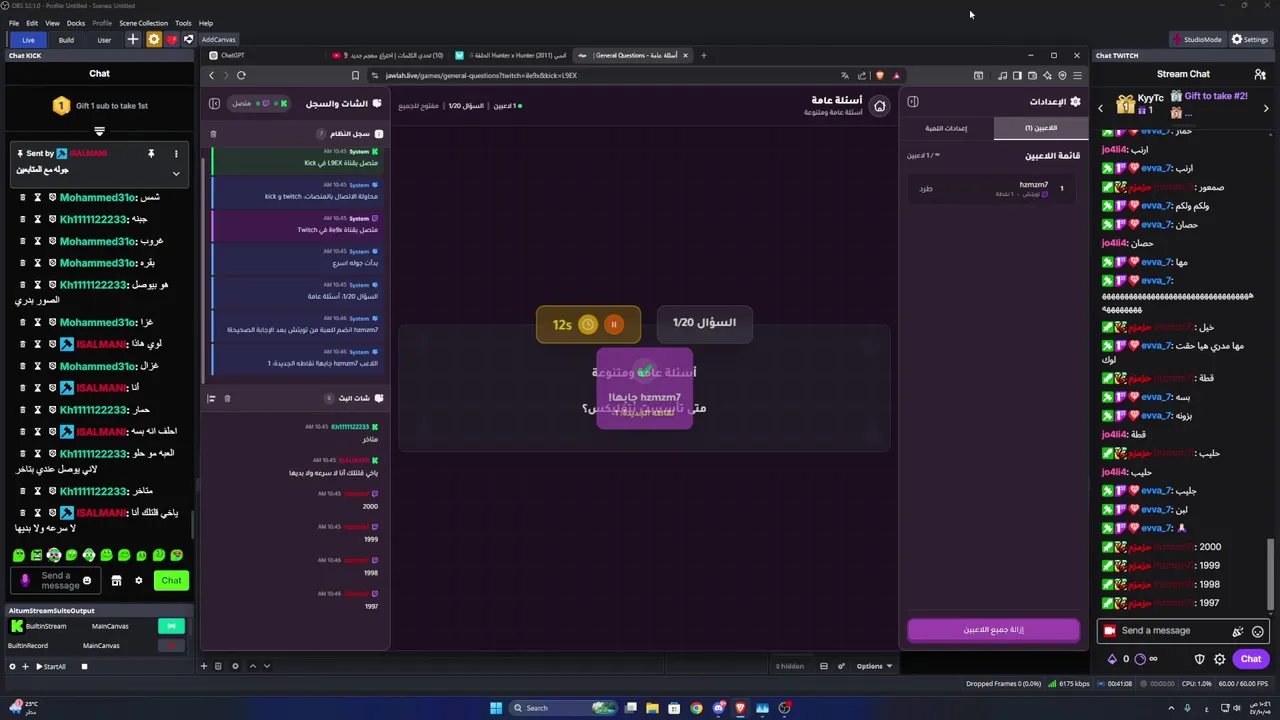Screen dimensions: 1280x720
Task: Click the StartAll outputs button
Action: pyautogui.click(x=51, y=666)
